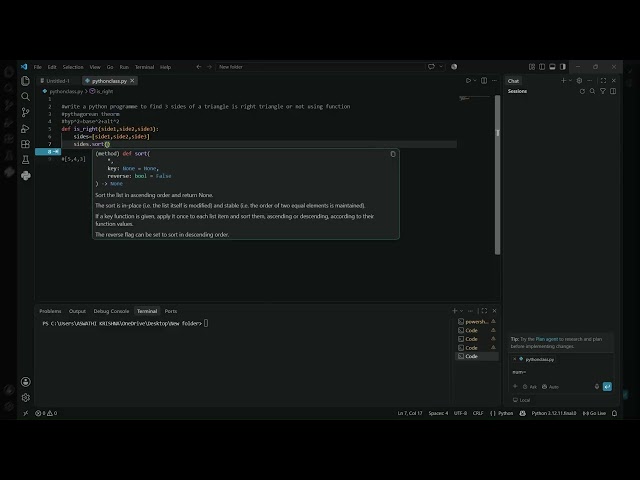Toggle the secondary side bar layout
Viewport: 640px width, 480px height.
[563, 67]
